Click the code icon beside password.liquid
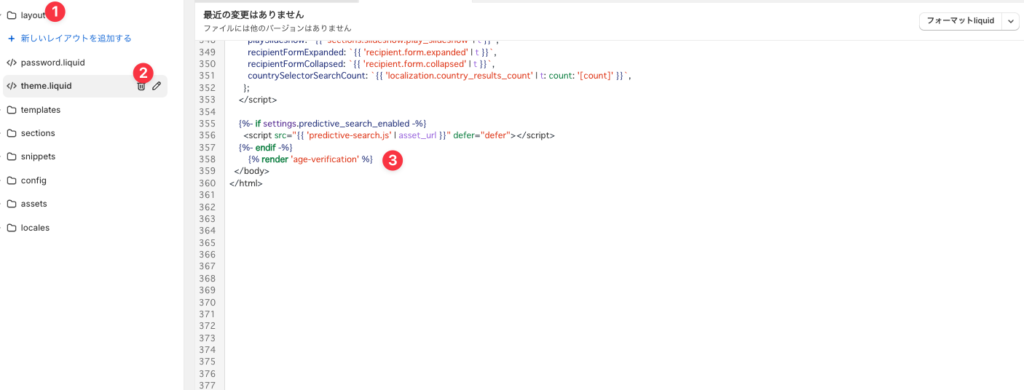Viewport: 1024px width, 390px height. pyautogui.click(x=11, y=63)
